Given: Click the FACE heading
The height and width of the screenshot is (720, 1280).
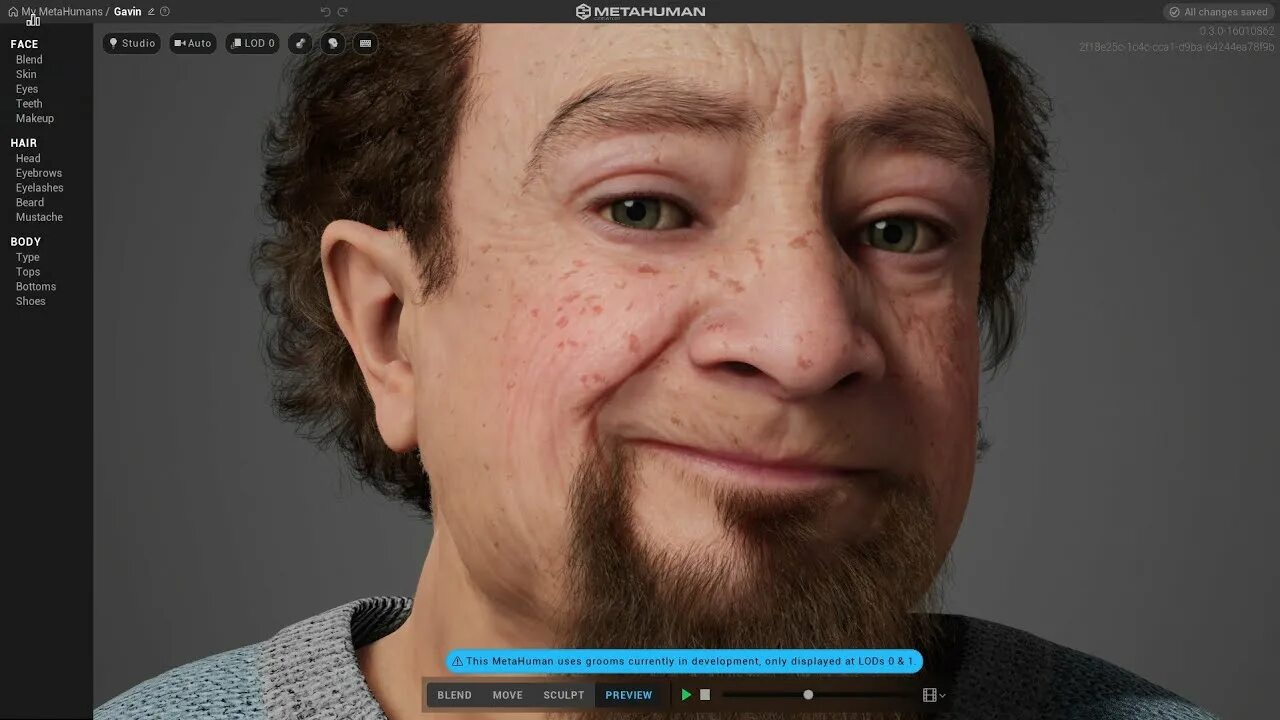Looking at the screenshot, I should pyautogui.click(x=24, y=44).
